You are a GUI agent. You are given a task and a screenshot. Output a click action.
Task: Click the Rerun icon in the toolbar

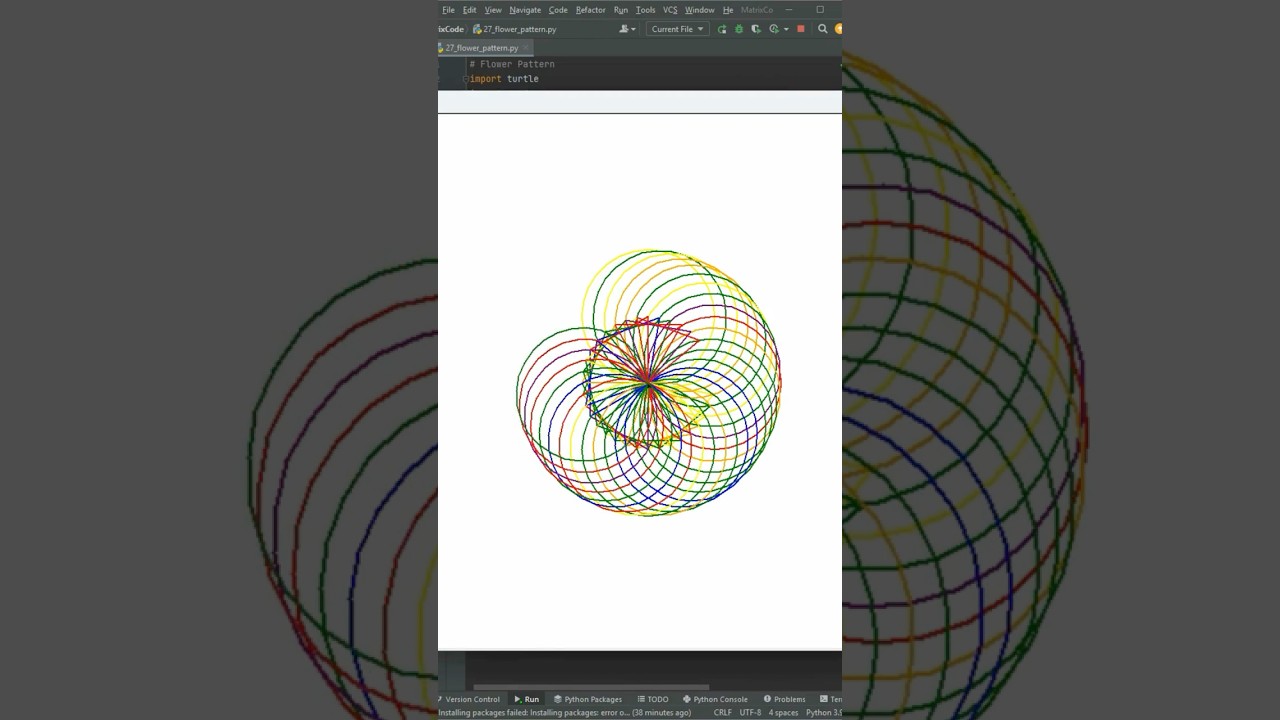(x=722, y=29)
